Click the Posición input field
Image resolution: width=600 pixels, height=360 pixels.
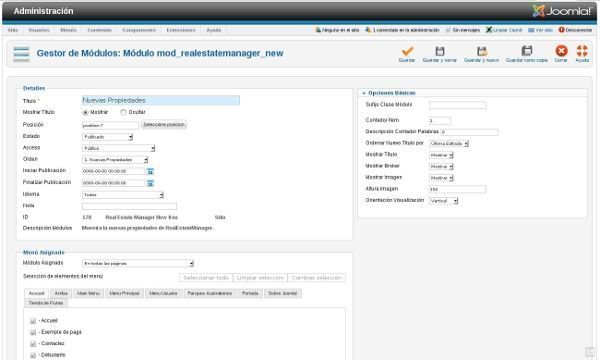click(111, 125)
